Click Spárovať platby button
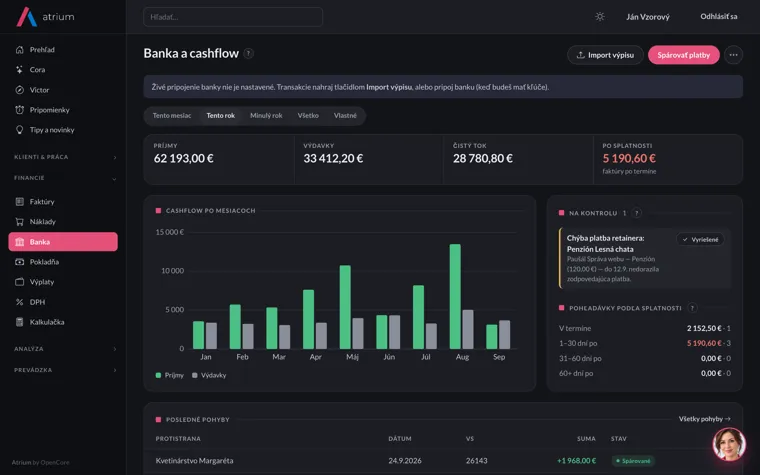This screenshot has height=475, width=760. pos(683,55)
